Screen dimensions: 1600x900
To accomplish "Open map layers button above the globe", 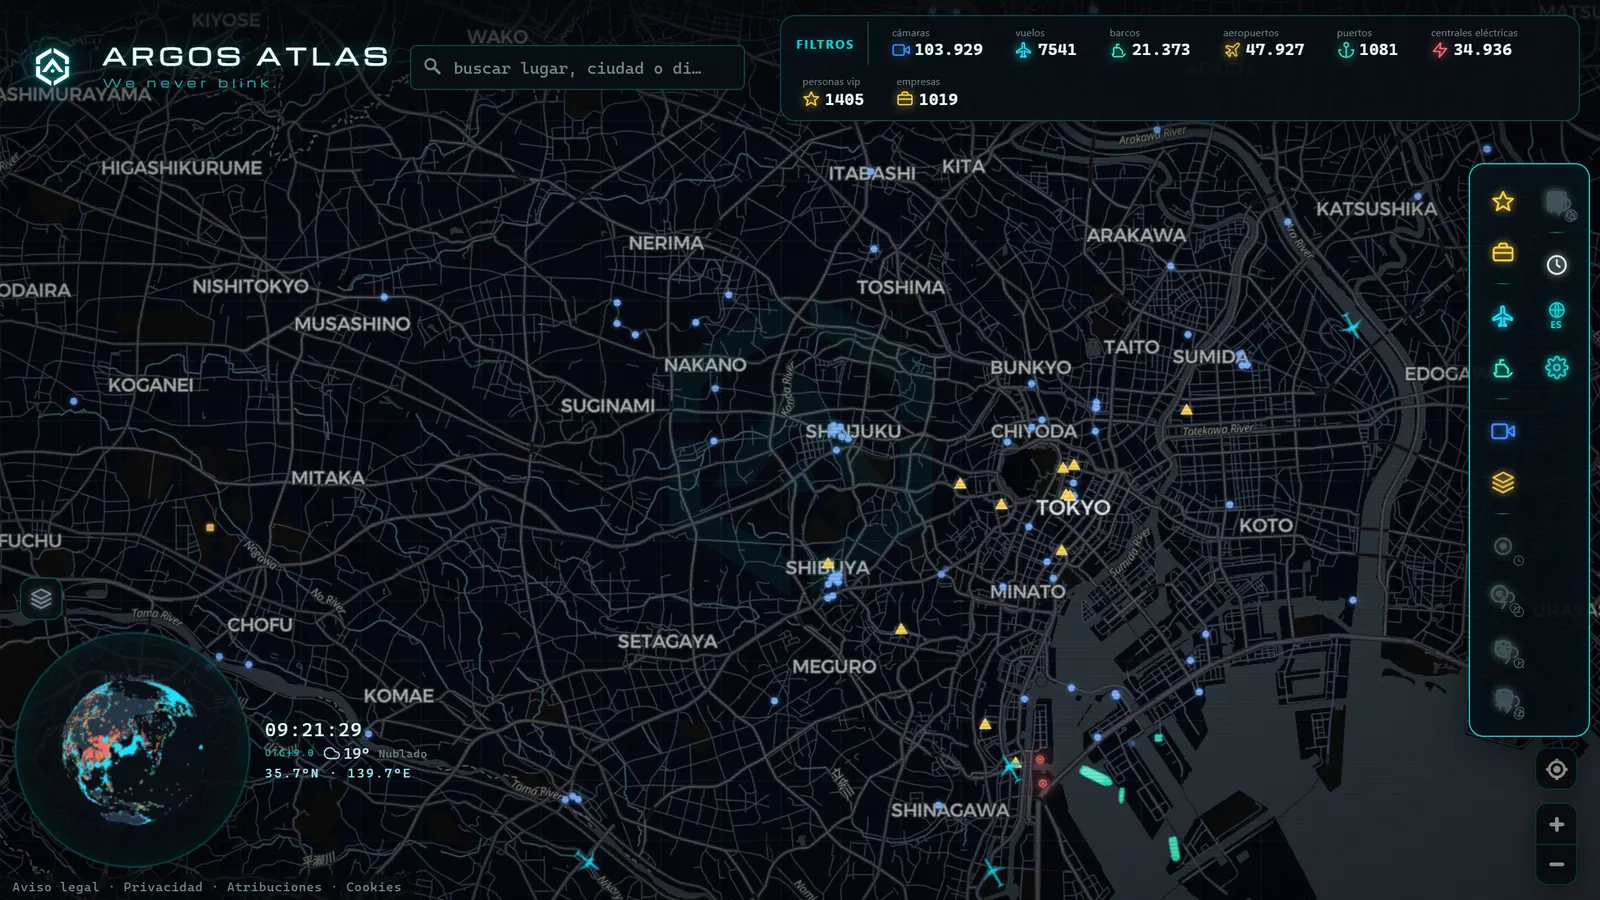I will [41, 599].
